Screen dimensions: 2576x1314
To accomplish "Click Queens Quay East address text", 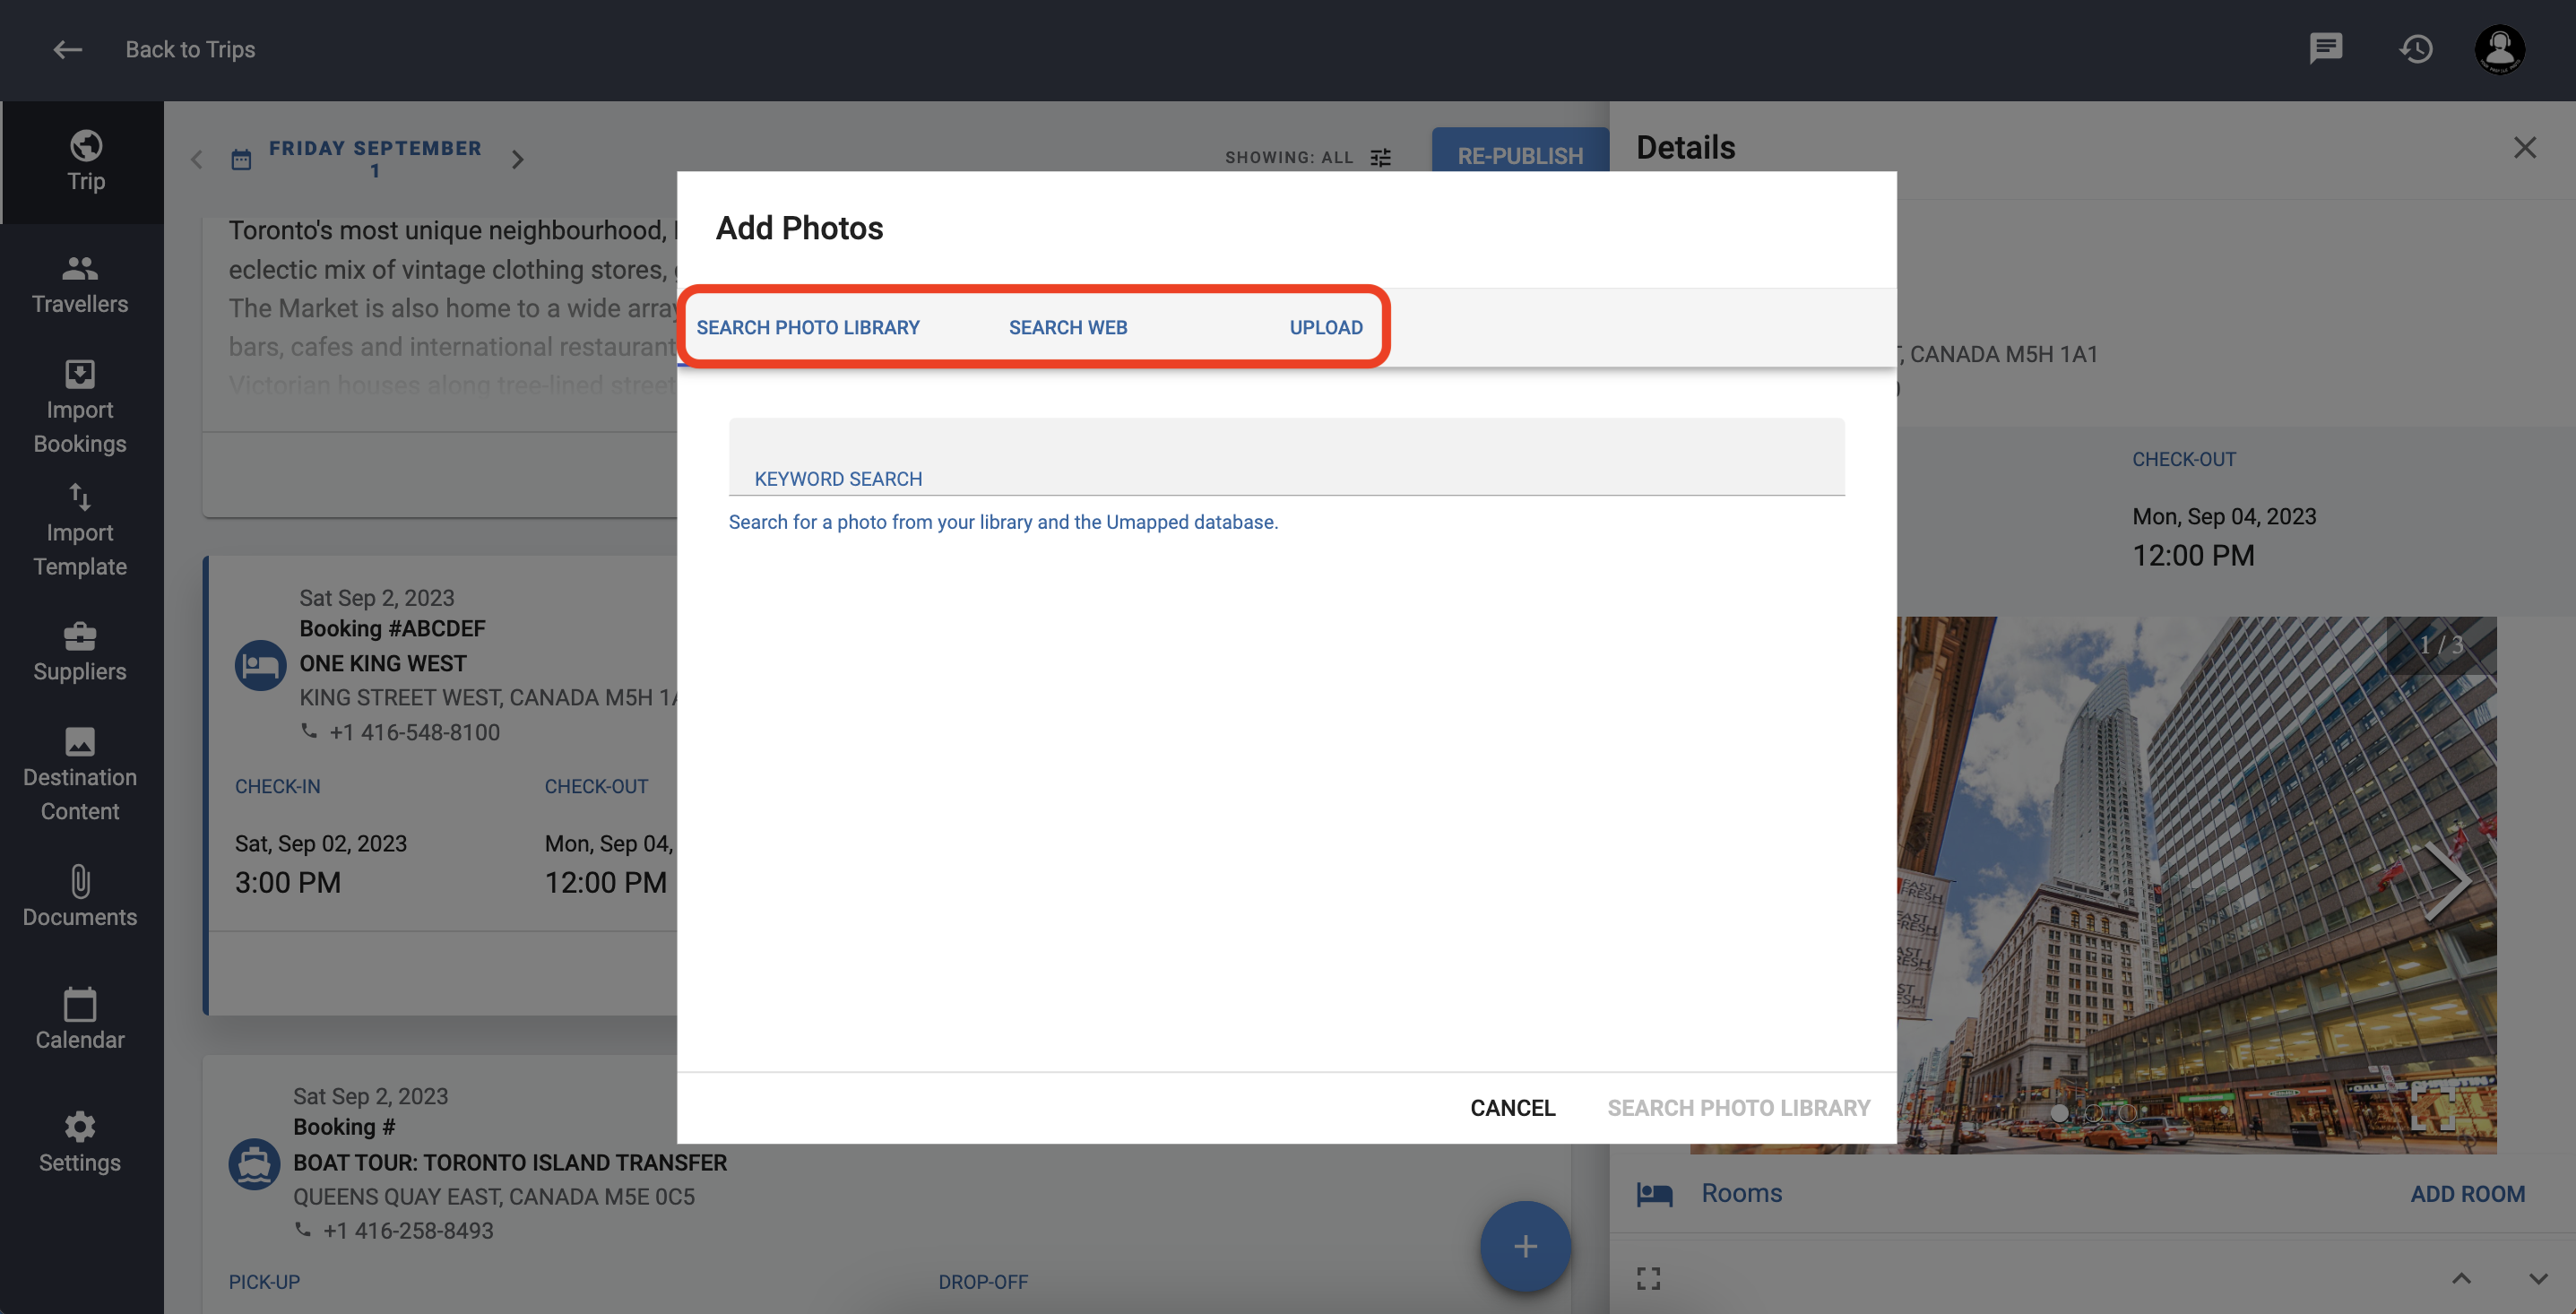I will [494, 1196].
